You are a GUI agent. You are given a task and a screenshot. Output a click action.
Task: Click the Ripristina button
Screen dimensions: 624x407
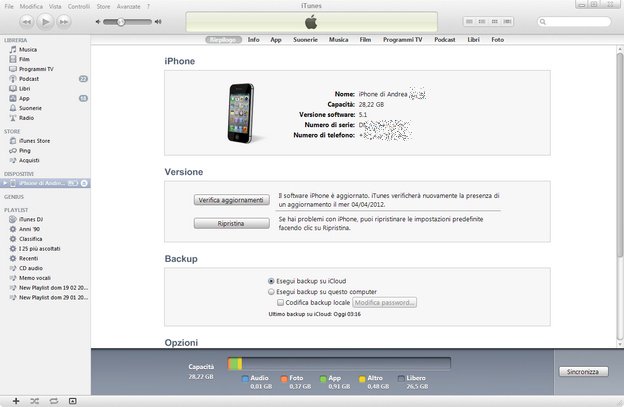232,224
